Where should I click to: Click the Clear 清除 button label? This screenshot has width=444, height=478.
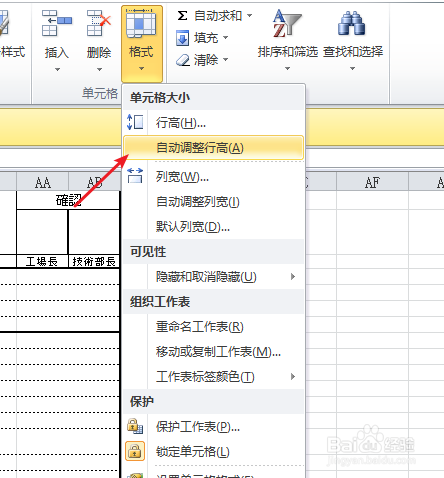[x=206, y=60]
